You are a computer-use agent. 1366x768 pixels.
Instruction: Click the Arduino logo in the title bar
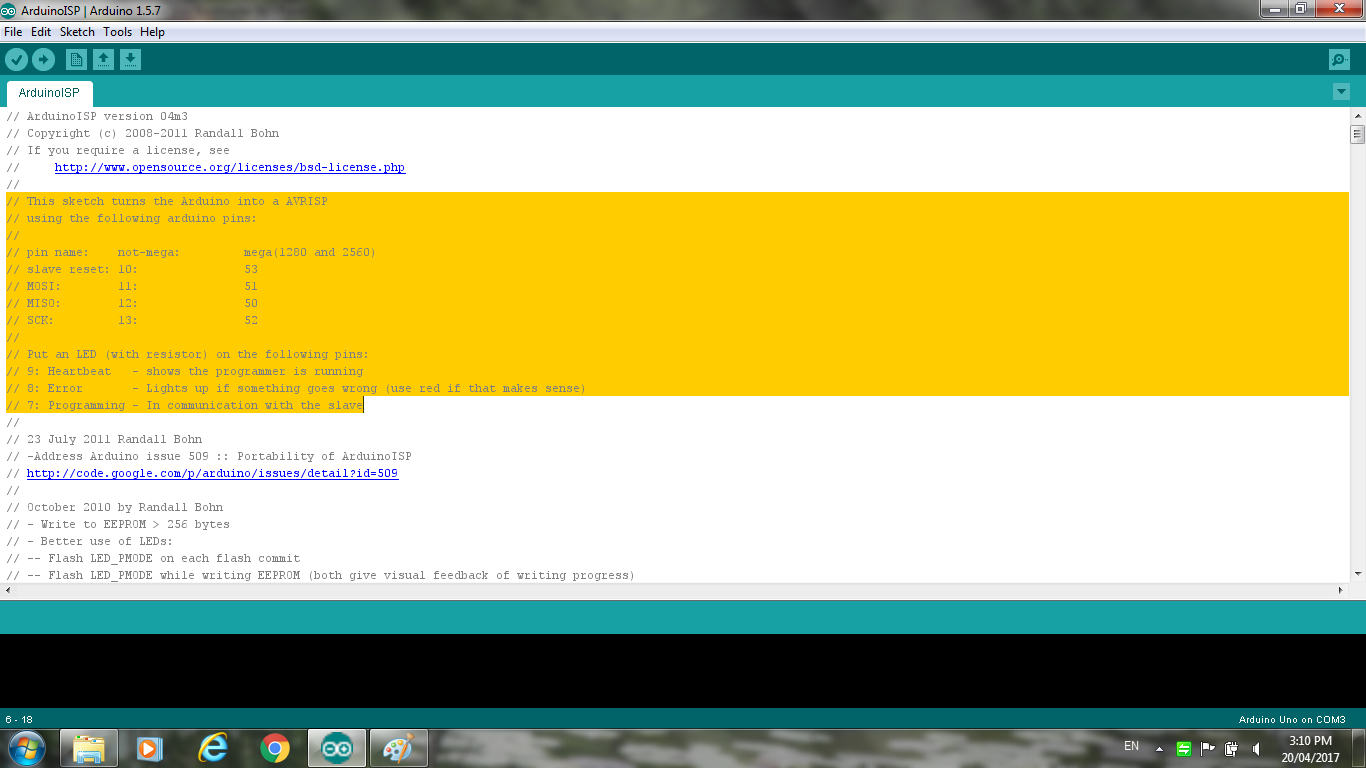(9, 9)
